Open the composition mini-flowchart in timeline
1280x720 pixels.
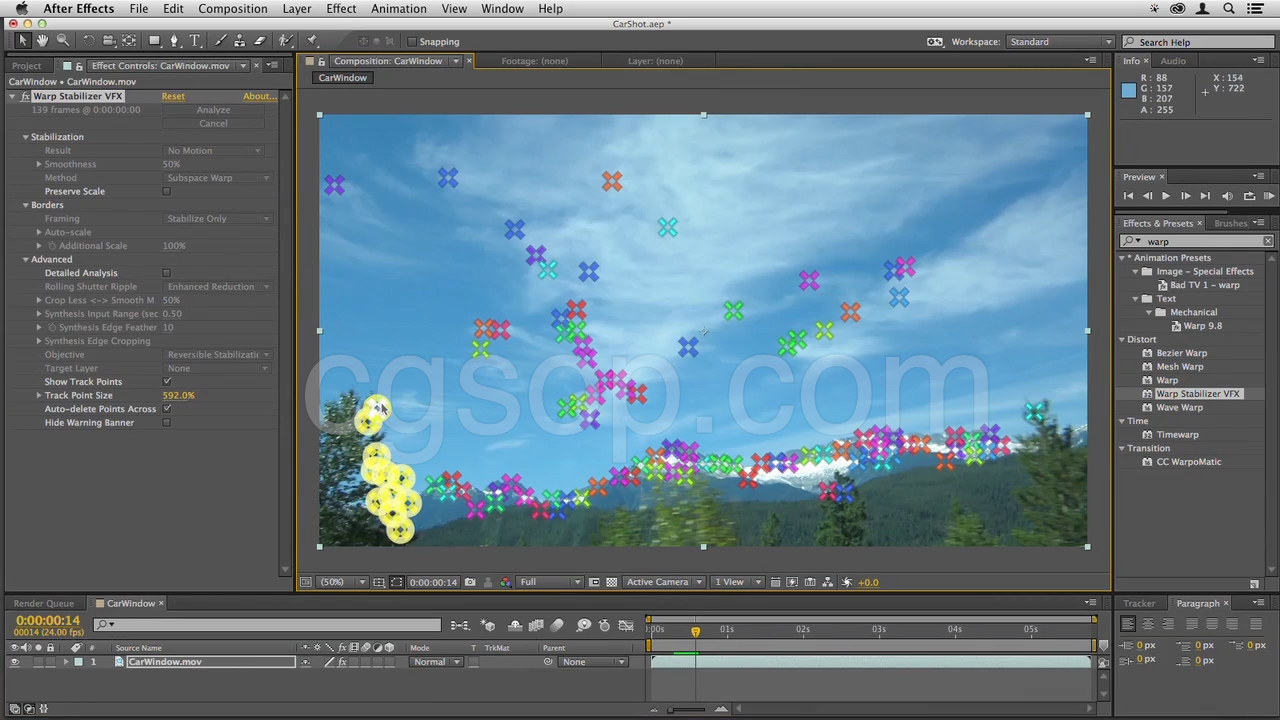coord(459,625)
